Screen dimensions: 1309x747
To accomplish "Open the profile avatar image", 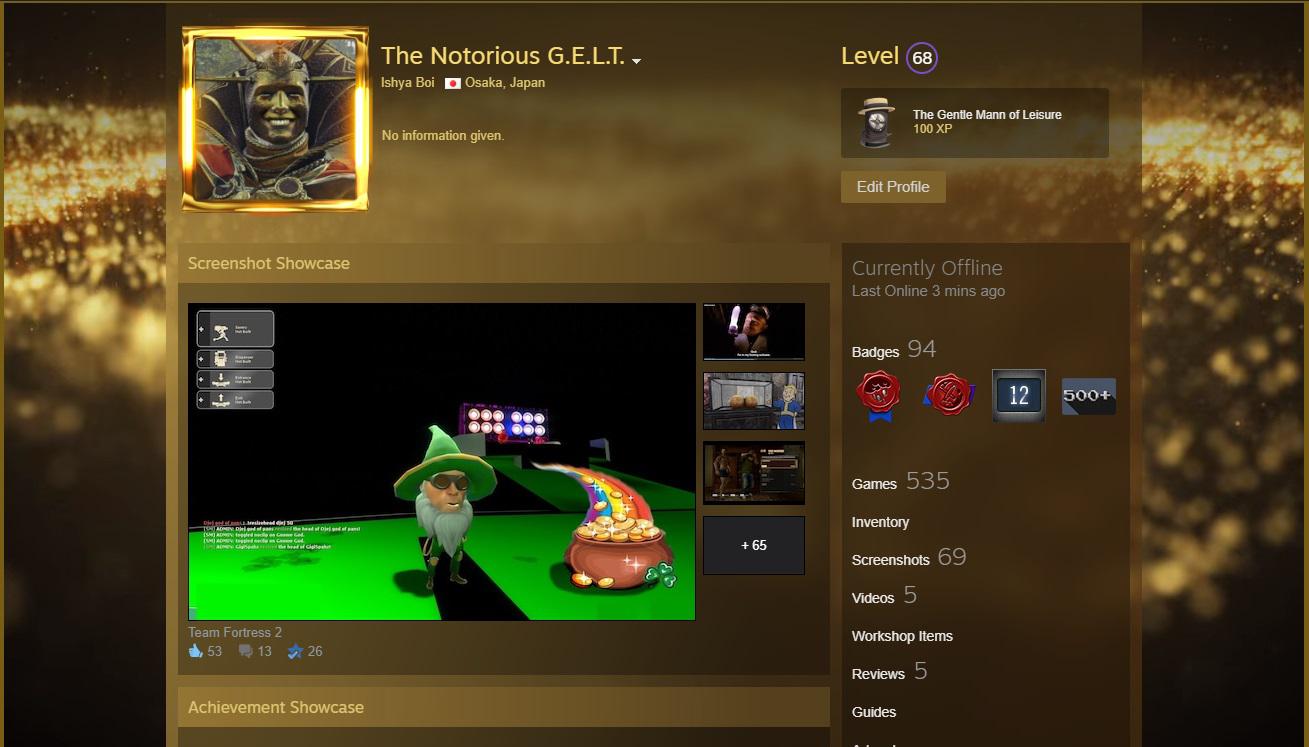I will pyautogui.click(x=275, y=119).
